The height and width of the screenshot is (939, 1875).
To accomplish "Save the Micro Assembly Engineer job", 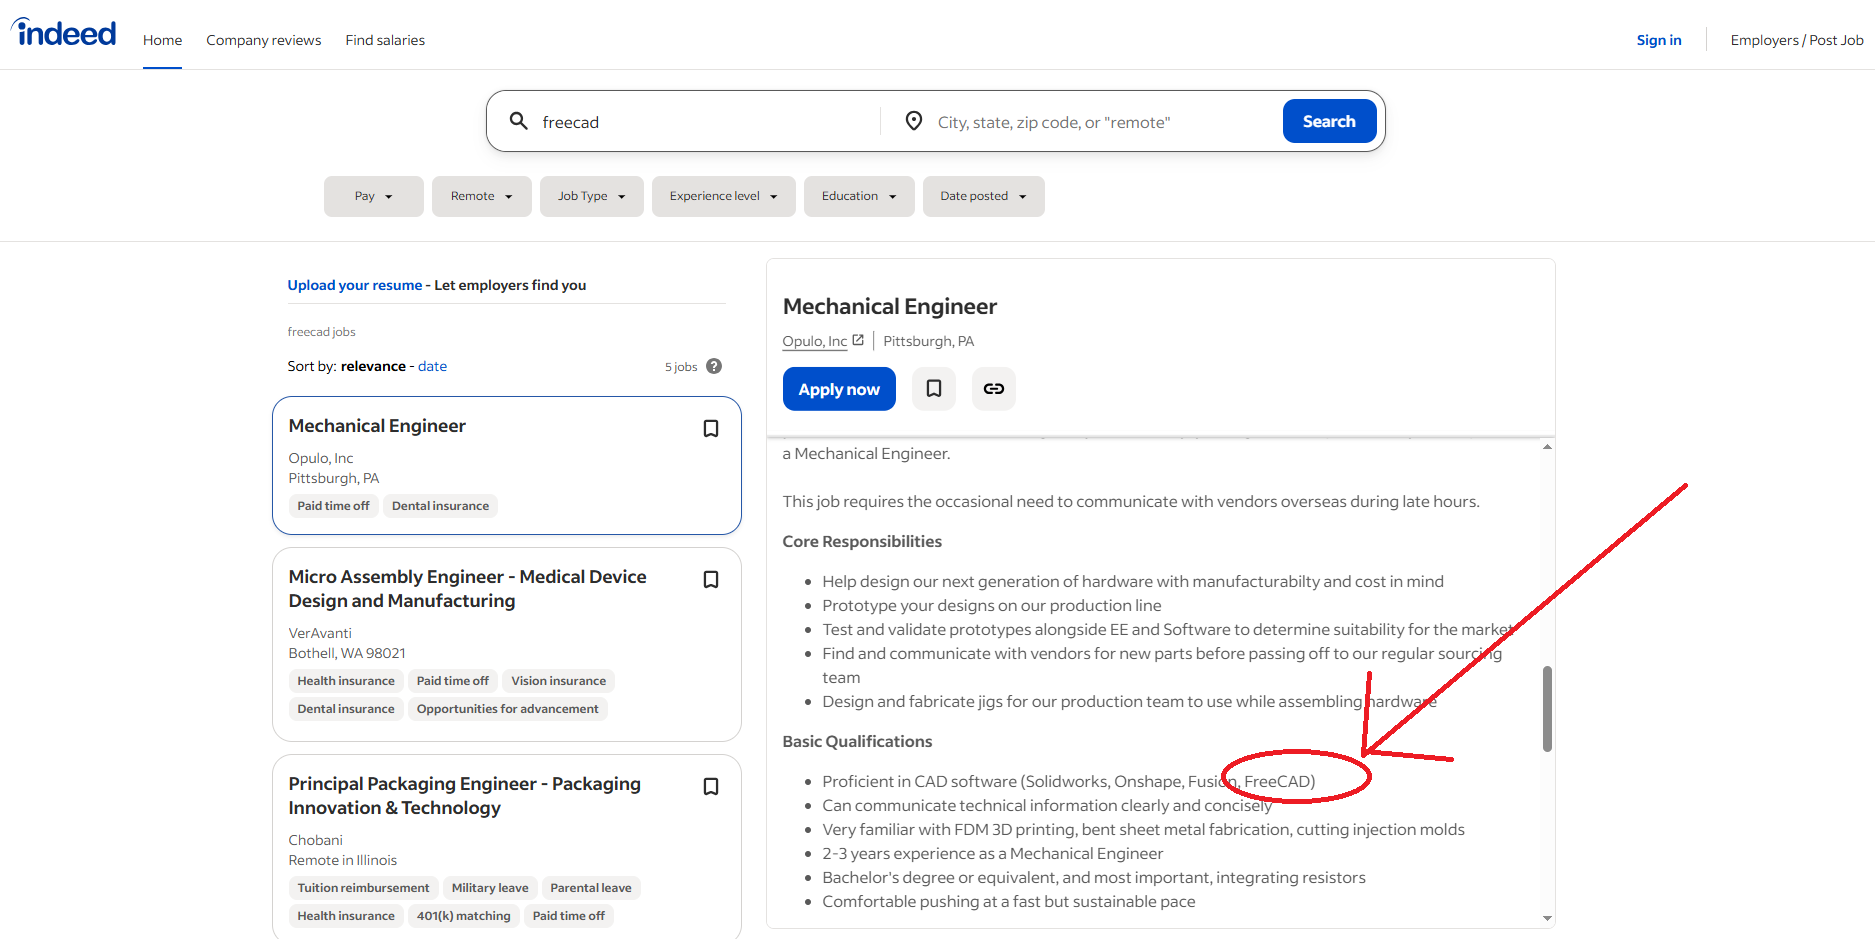I will (711, 580).
